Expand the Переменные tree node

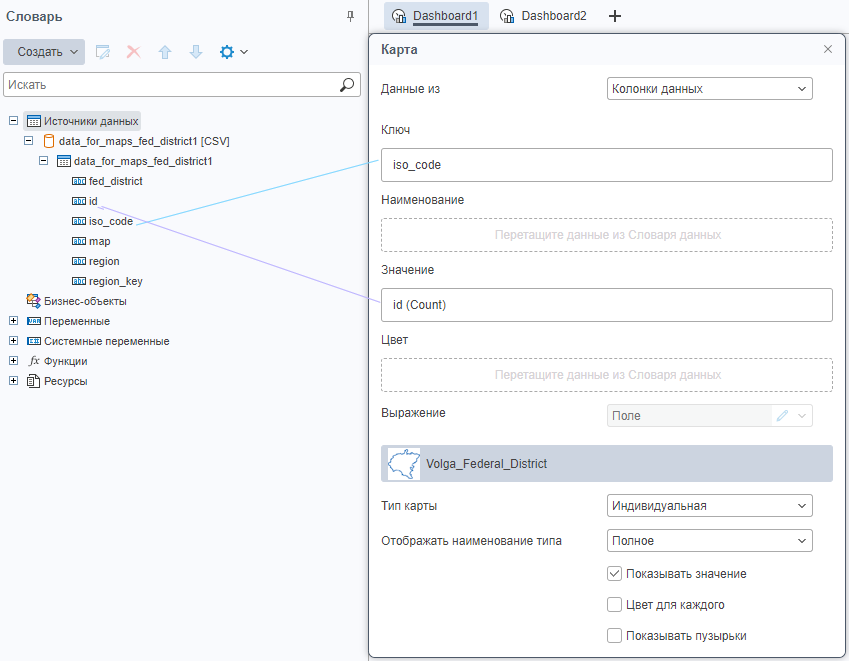pos(13,321)
